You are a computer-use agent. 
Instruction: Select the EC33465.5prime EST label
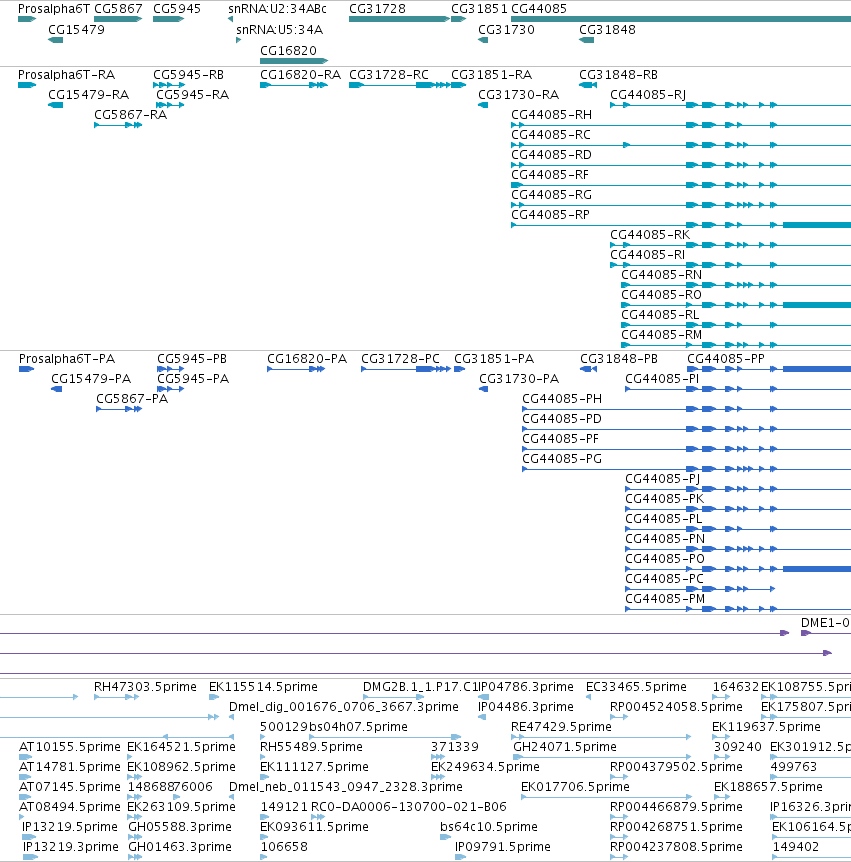(x=636, y=687)
